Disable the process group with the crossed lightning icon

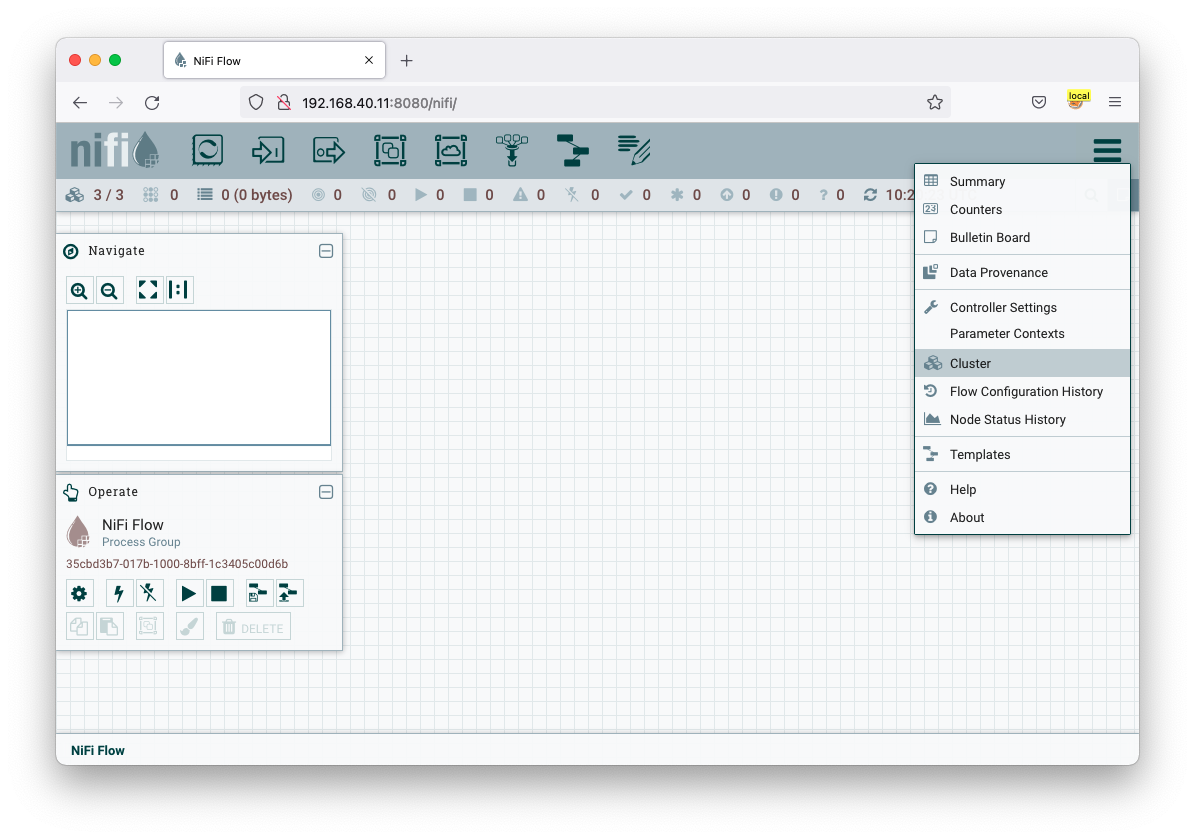coord(149,593)
